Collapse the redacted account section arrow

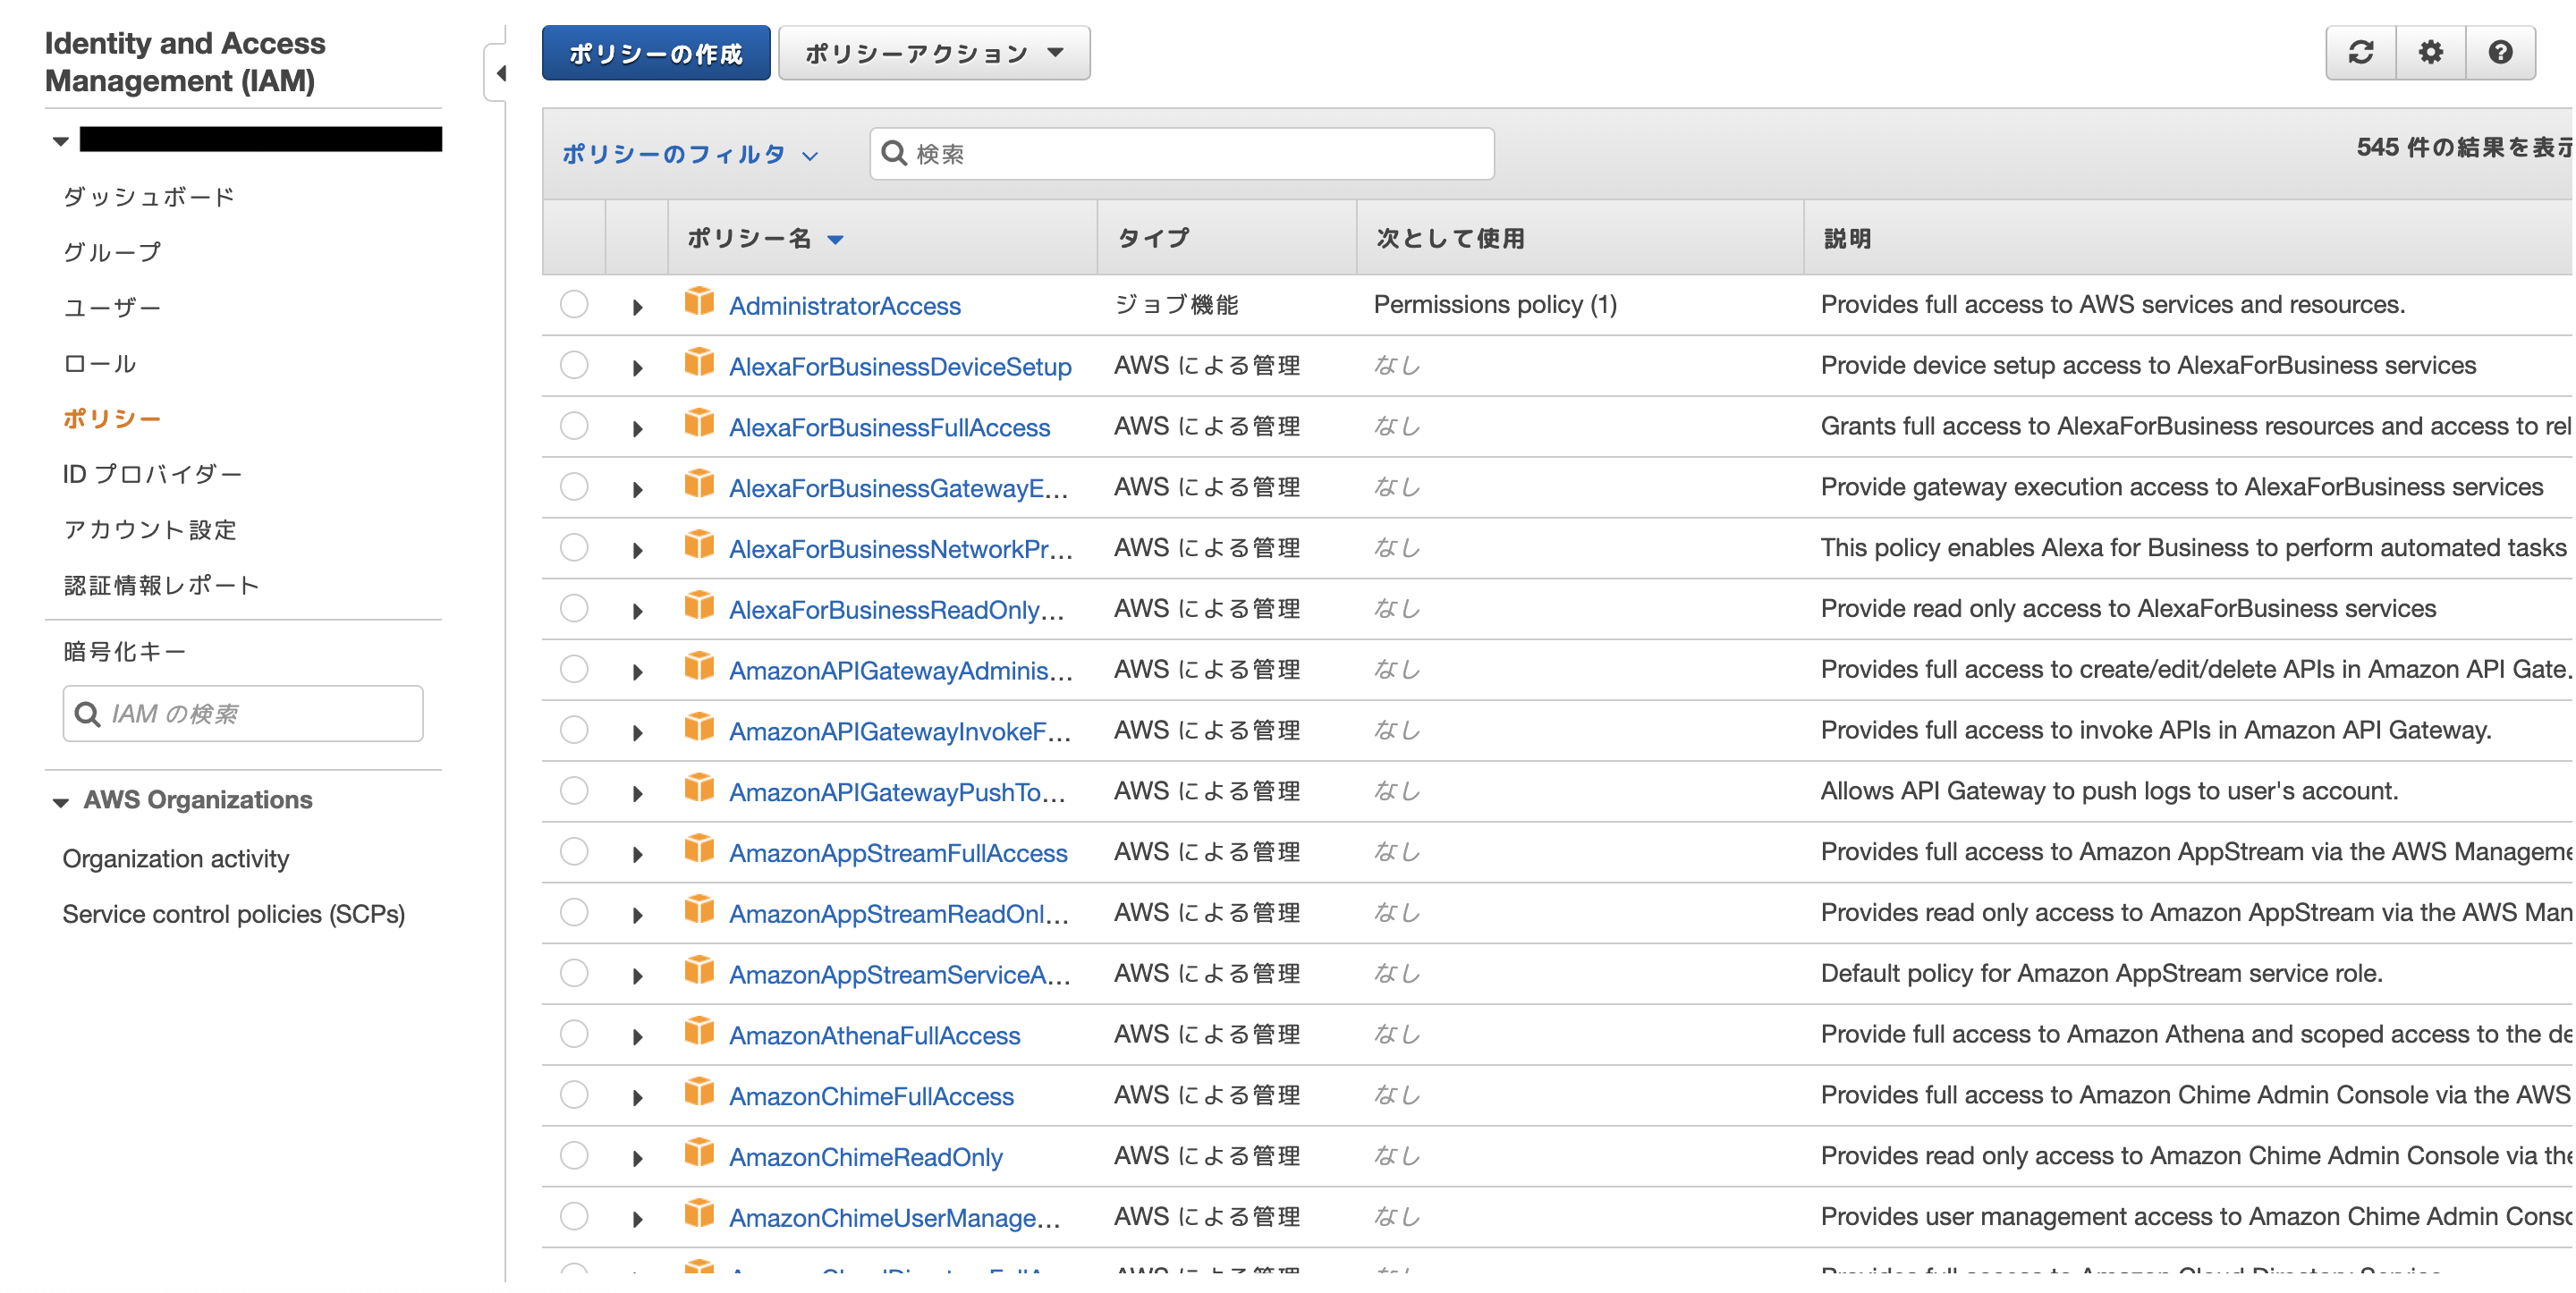tap(61, 141)
